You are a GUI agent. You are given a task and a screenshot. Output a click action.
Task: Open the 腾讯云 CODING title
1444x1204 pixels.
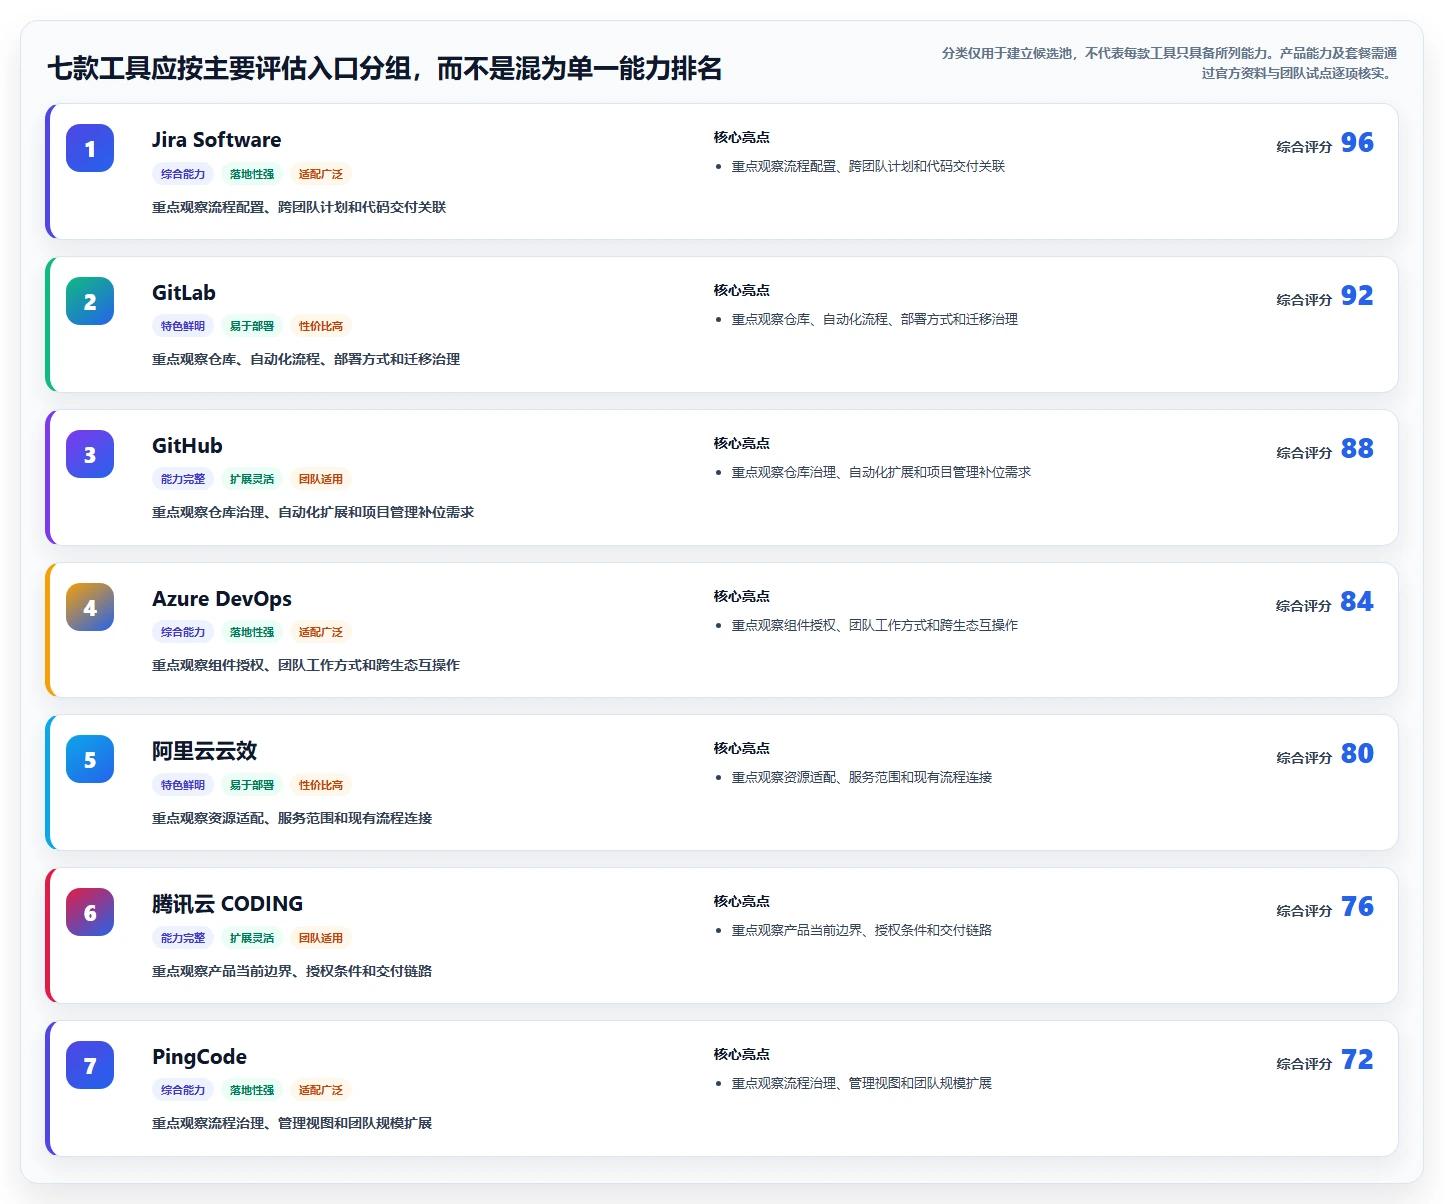point(227,904)
